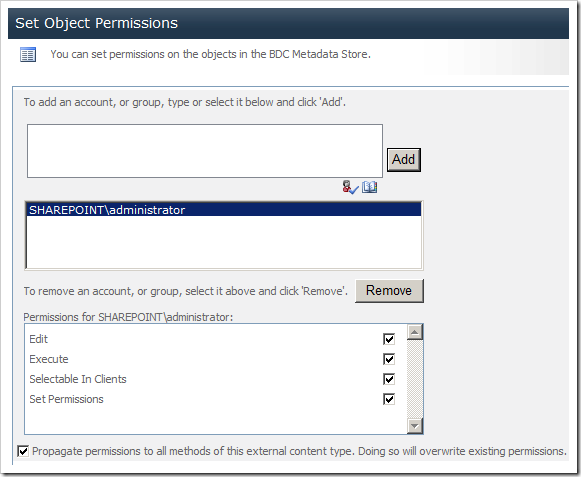
Task: Select SHAREPOINT\administrator in the accounts list
Action: 224,210
